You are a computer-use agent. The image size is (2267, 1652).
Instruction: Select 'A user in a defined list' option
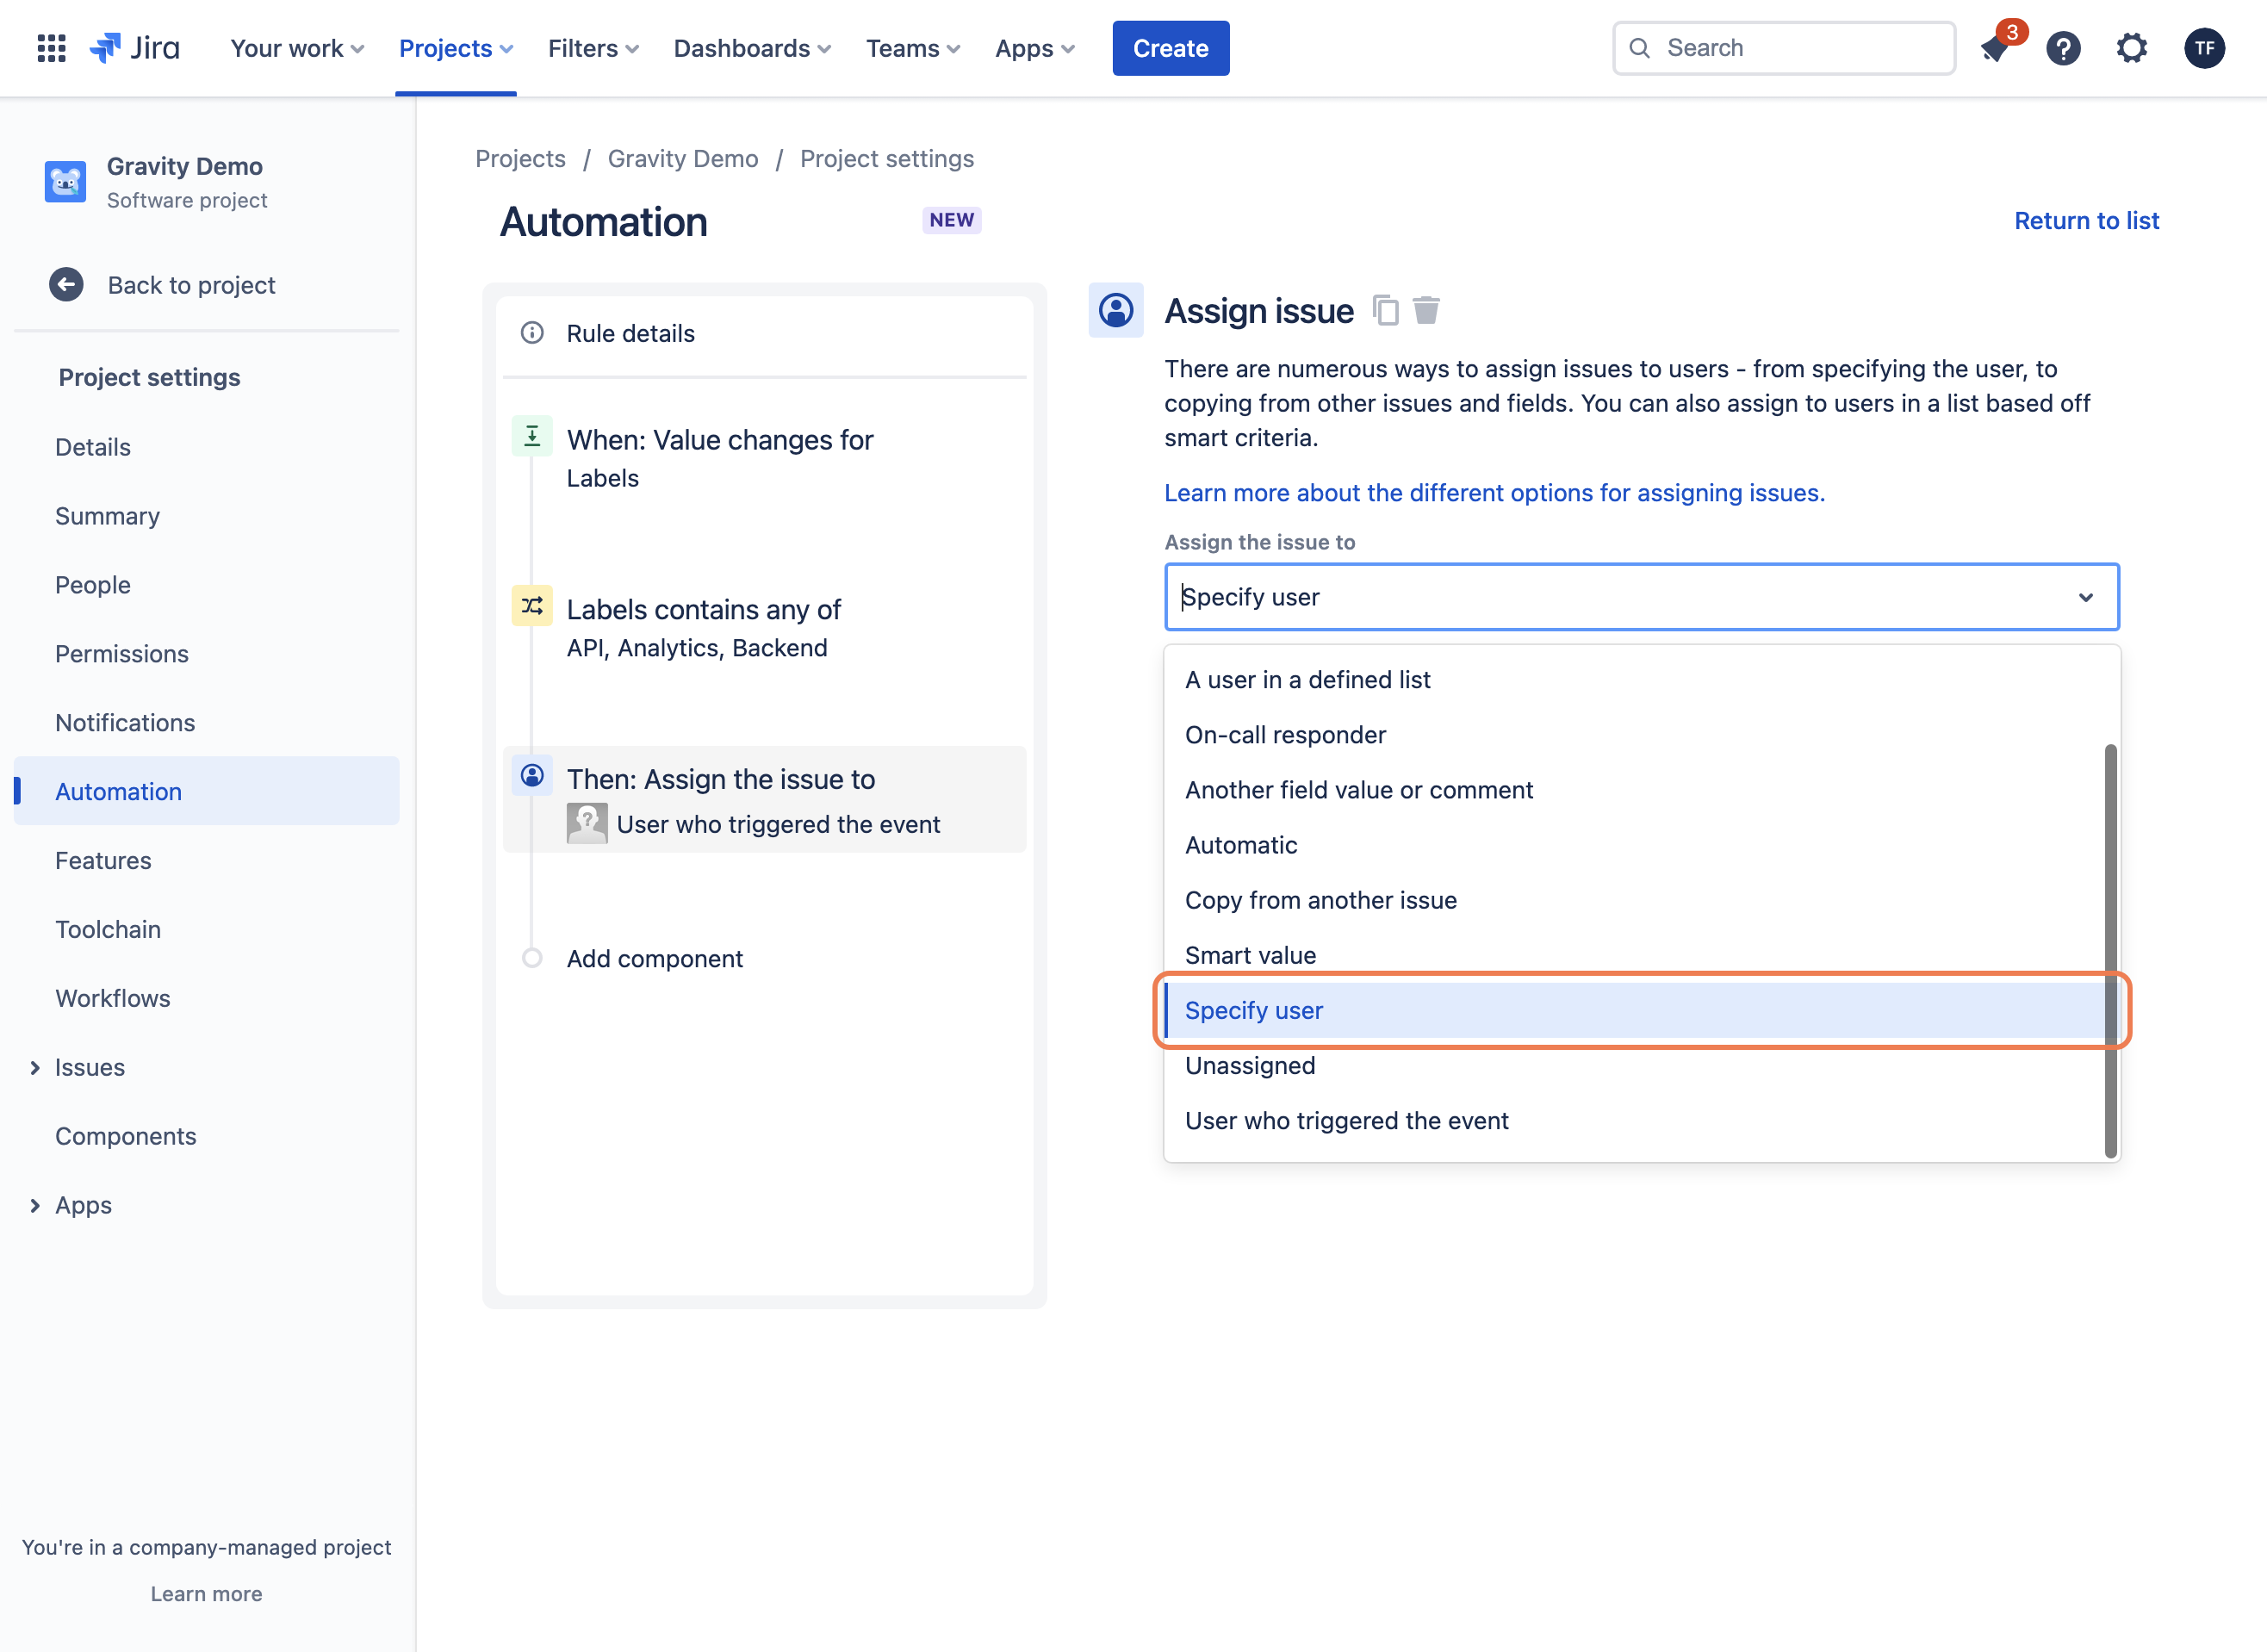coord(1636,680)
